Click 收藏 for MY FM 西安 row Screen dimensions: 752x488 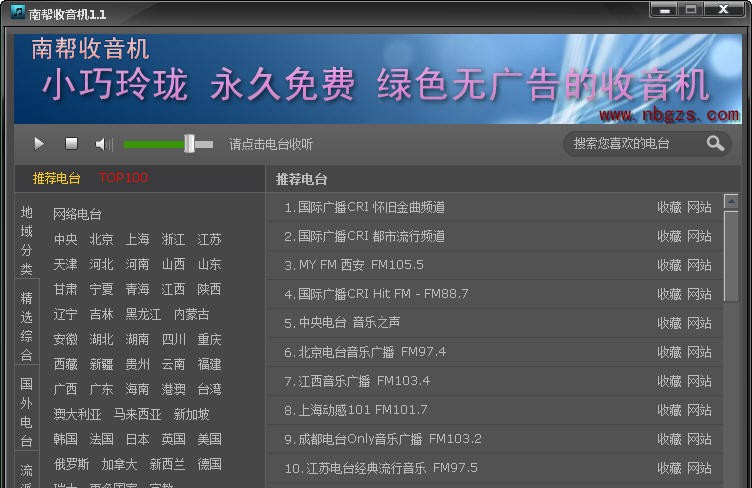pyautogui.click(x=669, y=265)
